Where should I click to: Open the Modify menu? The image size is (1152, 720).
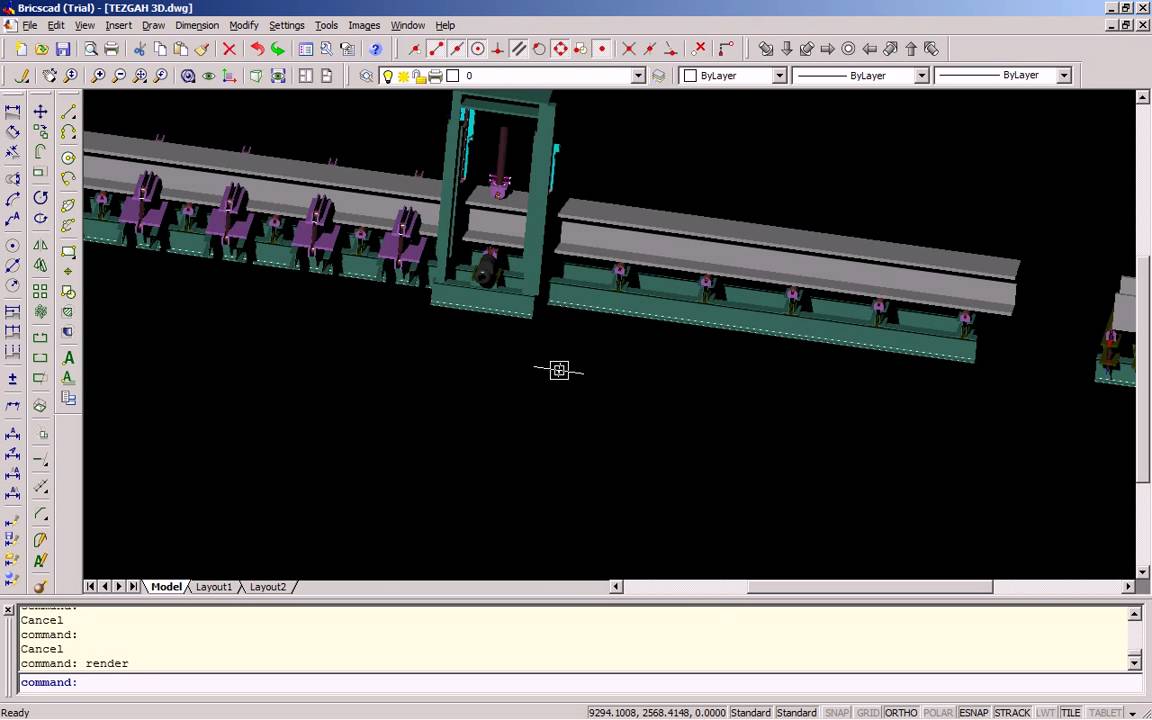pos(244,25)
